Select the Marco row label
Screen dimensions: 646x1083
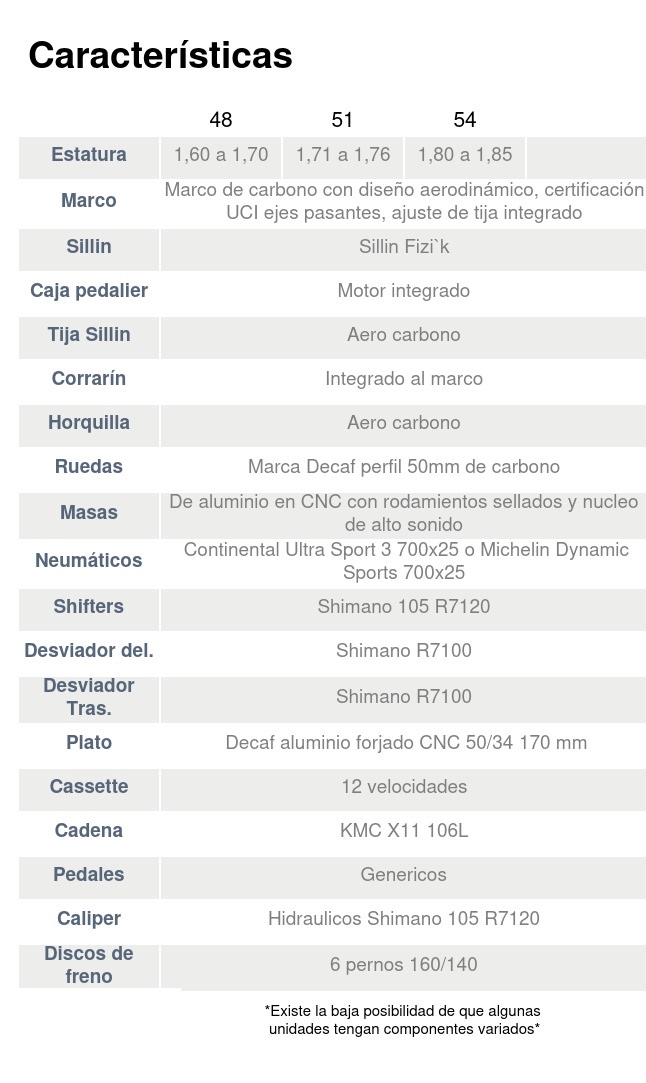tap(89, 201)
